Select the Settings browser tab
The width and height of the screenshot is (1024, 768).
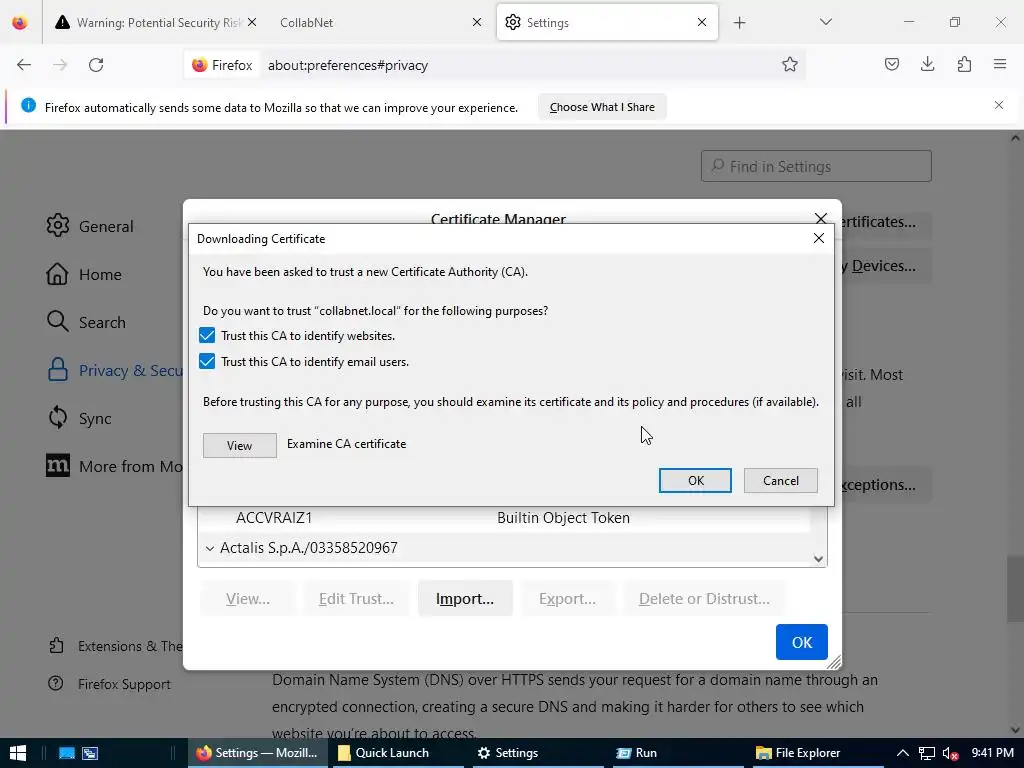click(607, 22)
